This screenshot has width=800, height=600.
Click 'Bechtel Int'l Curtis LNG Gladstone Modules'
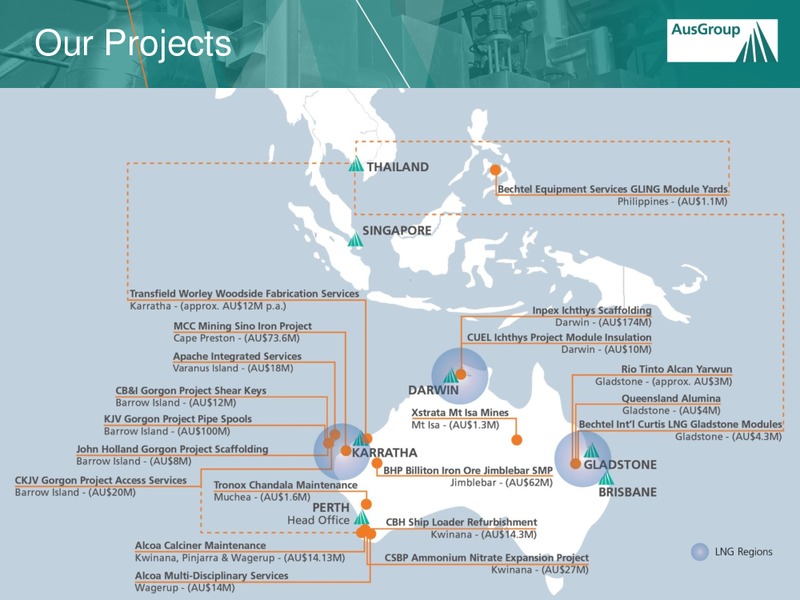[x=680, y=424]
